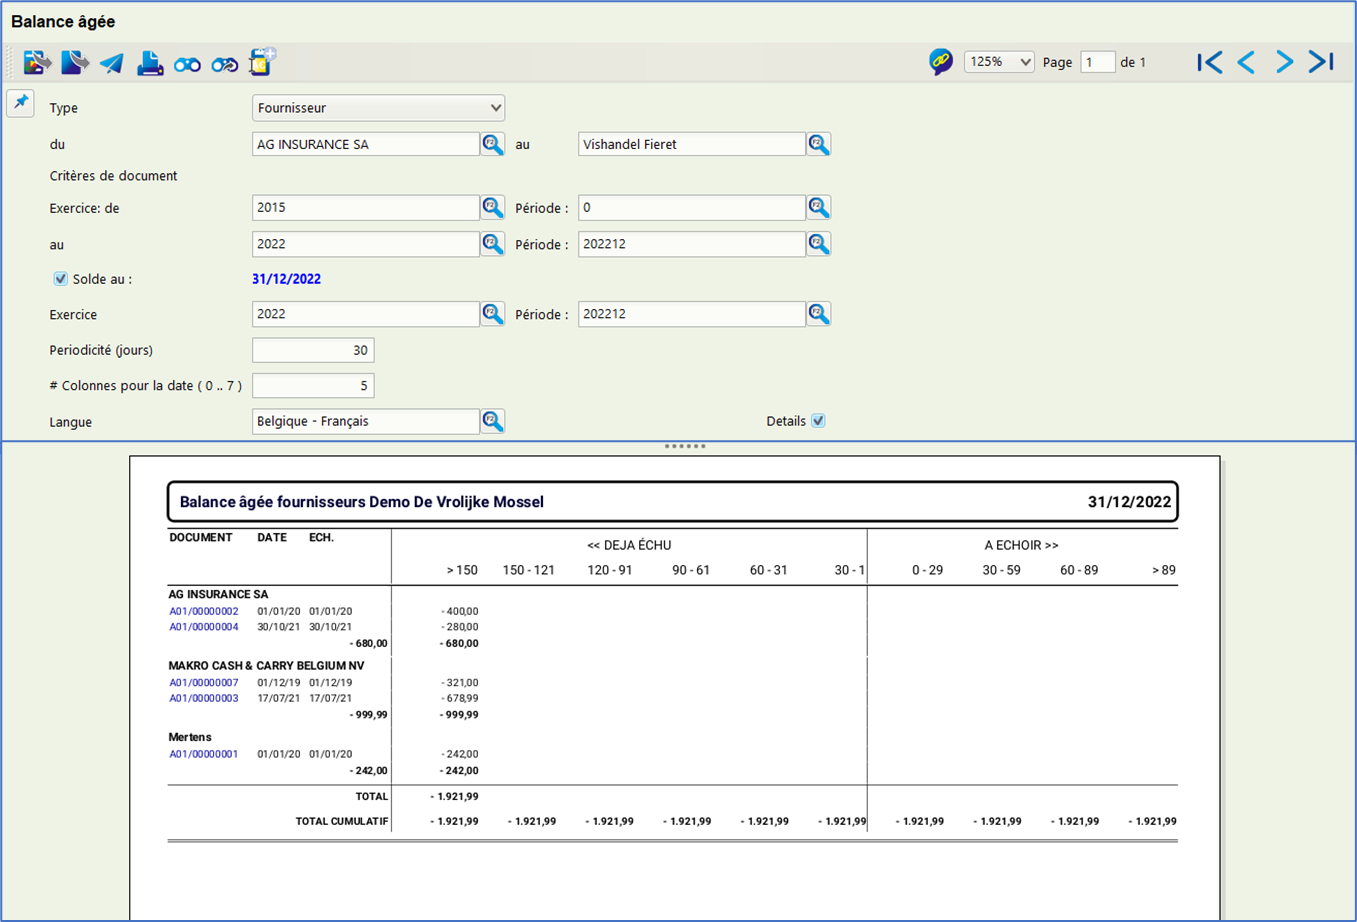The image size is (1357, 922).
Task: Click the AG INSURANCE SA report heading
Action: point(218,594)
